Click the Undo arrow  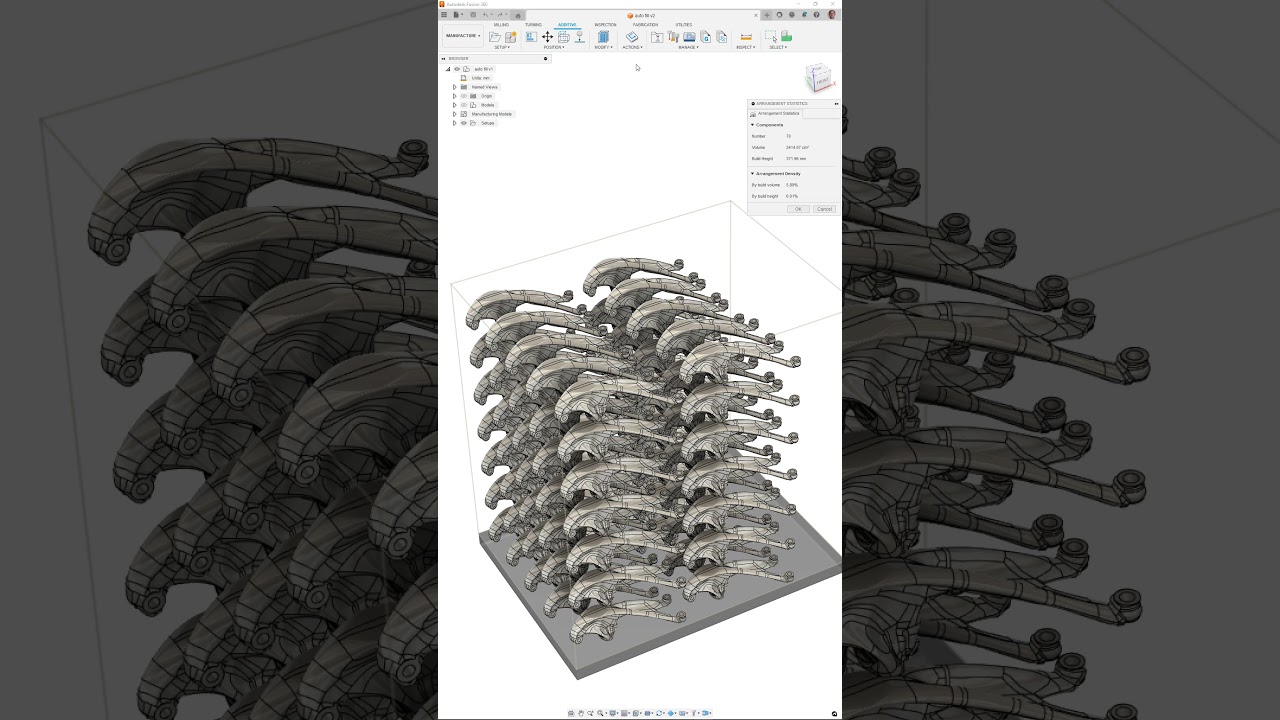[x=485, y=15]
